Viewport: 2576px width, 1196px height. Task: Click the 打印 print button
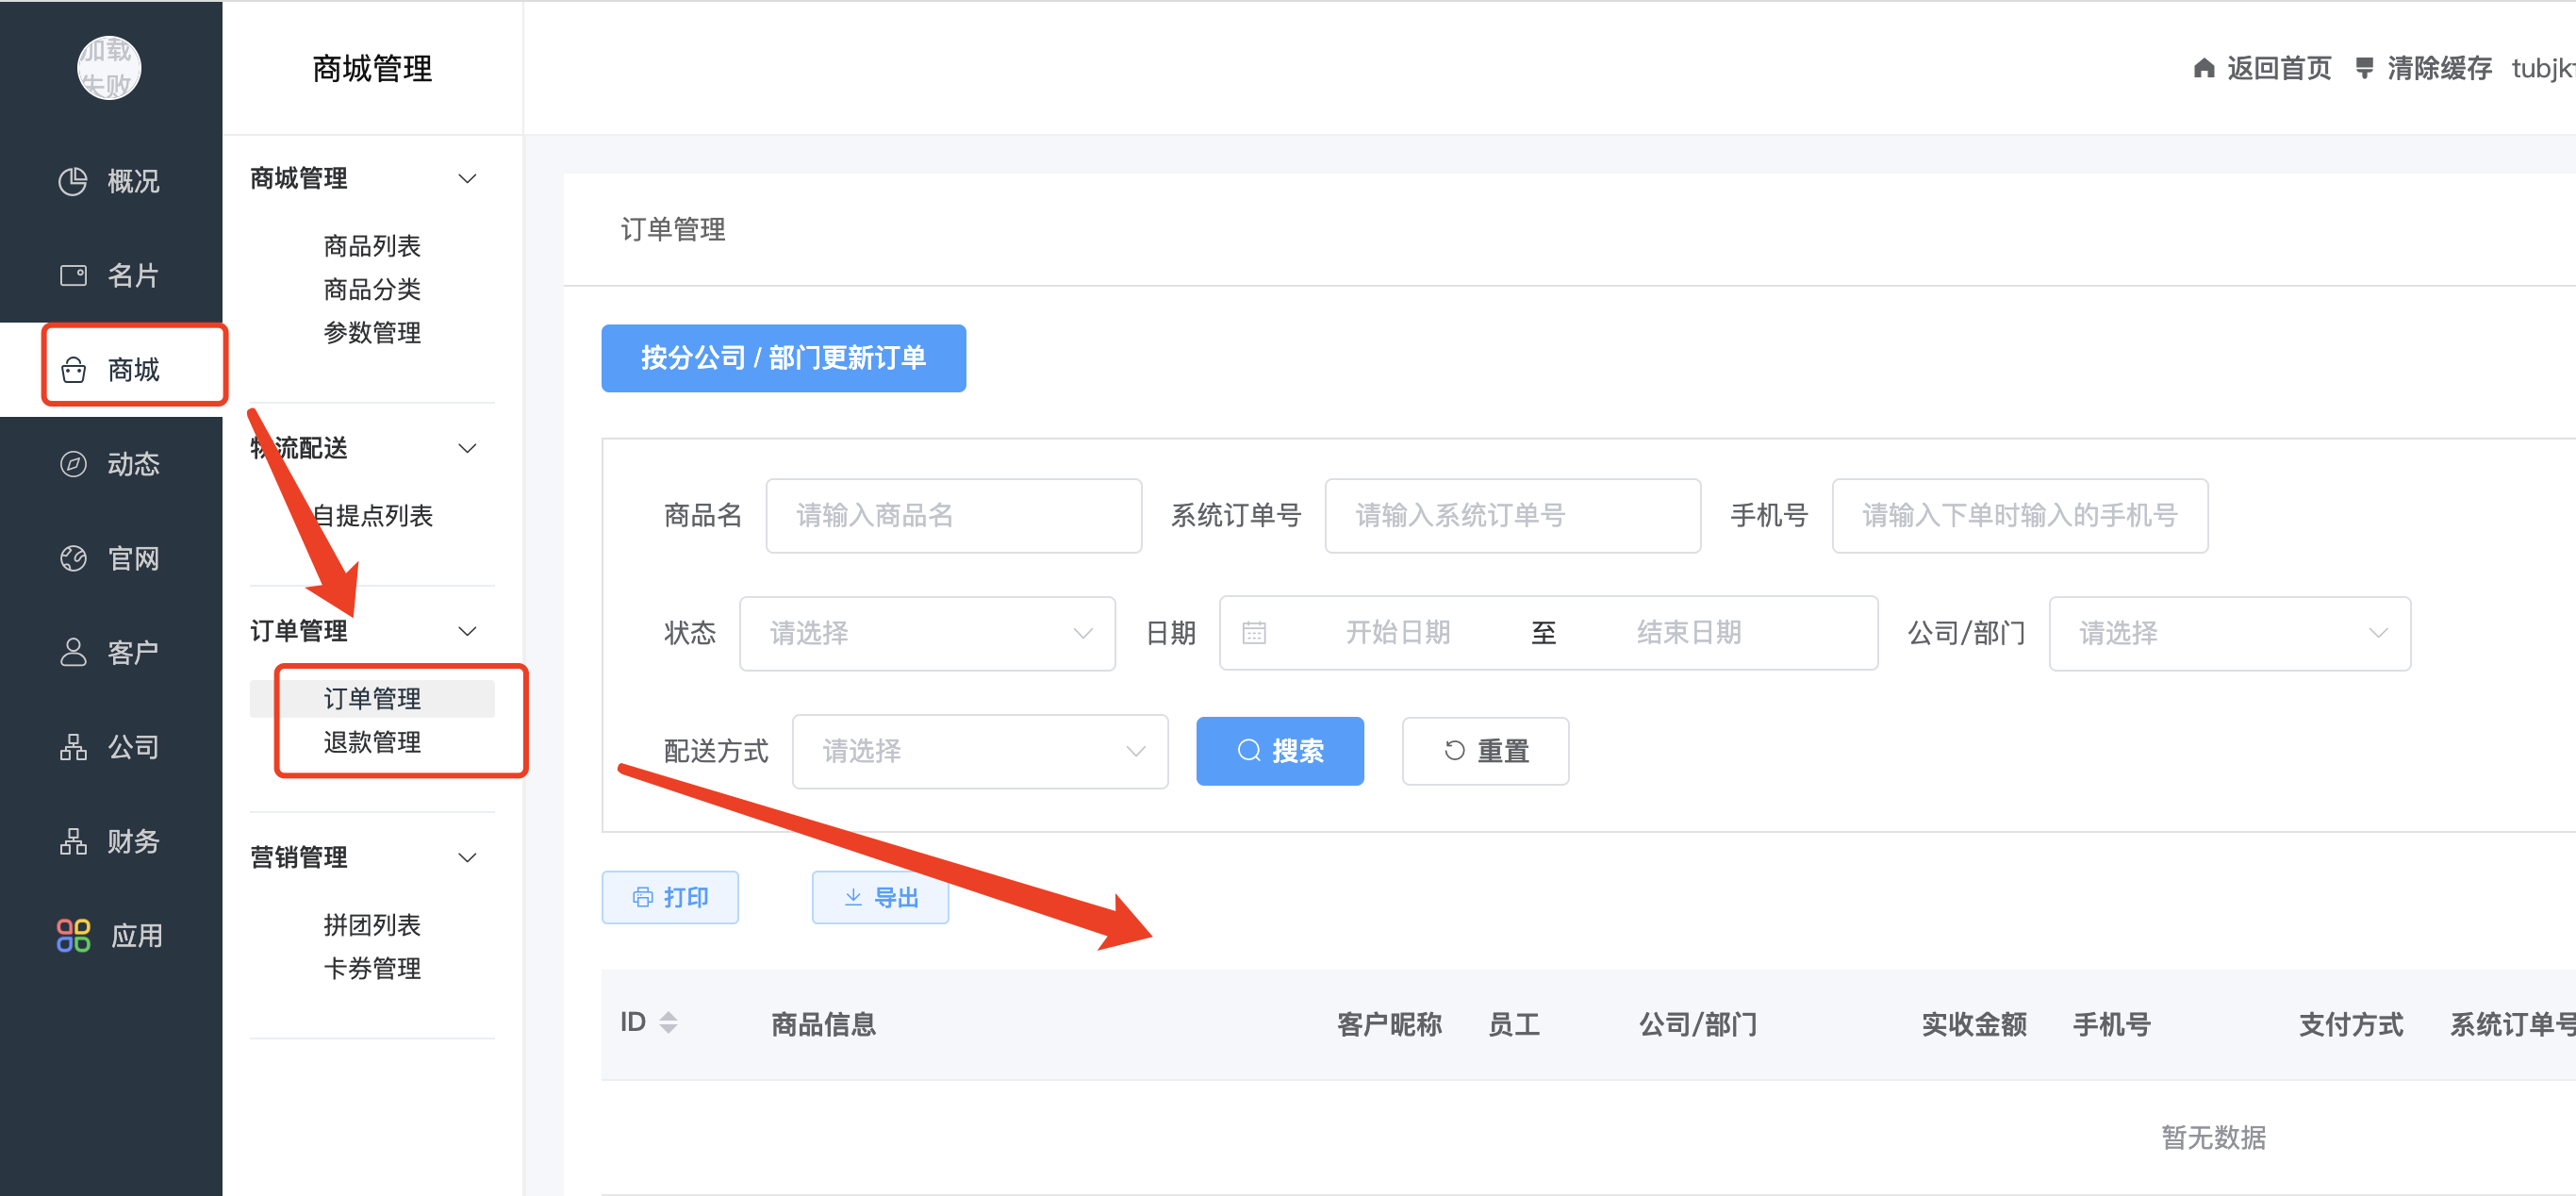(x=669, y=897)
